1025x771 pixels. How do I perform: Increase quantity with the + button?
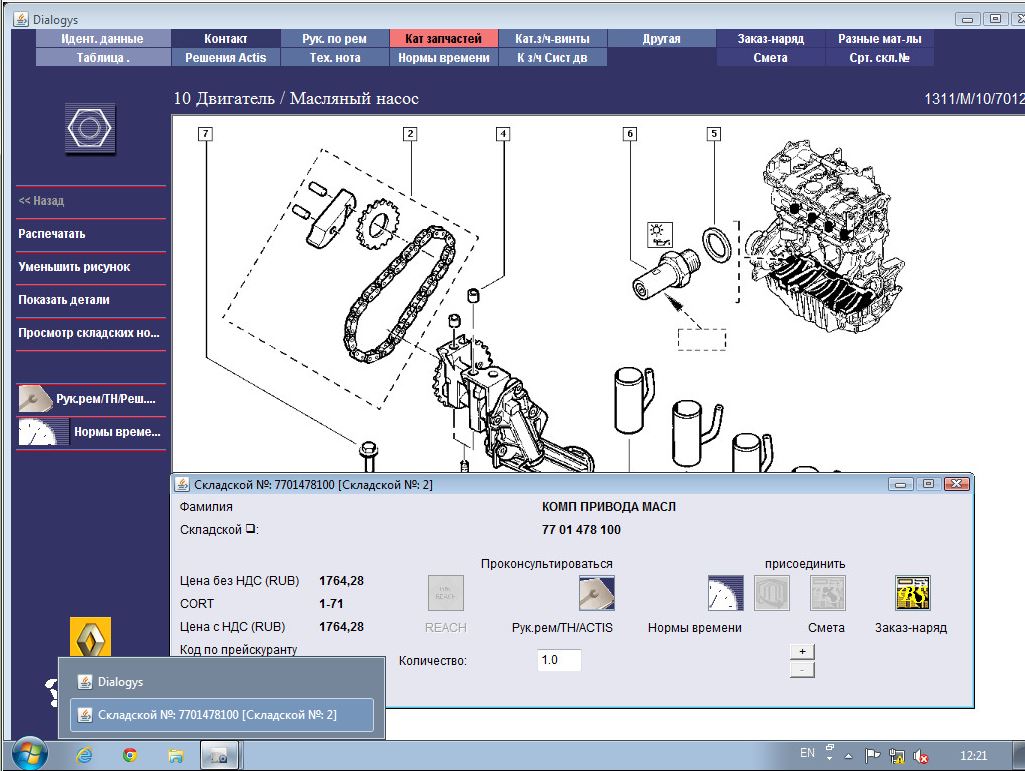802,651
